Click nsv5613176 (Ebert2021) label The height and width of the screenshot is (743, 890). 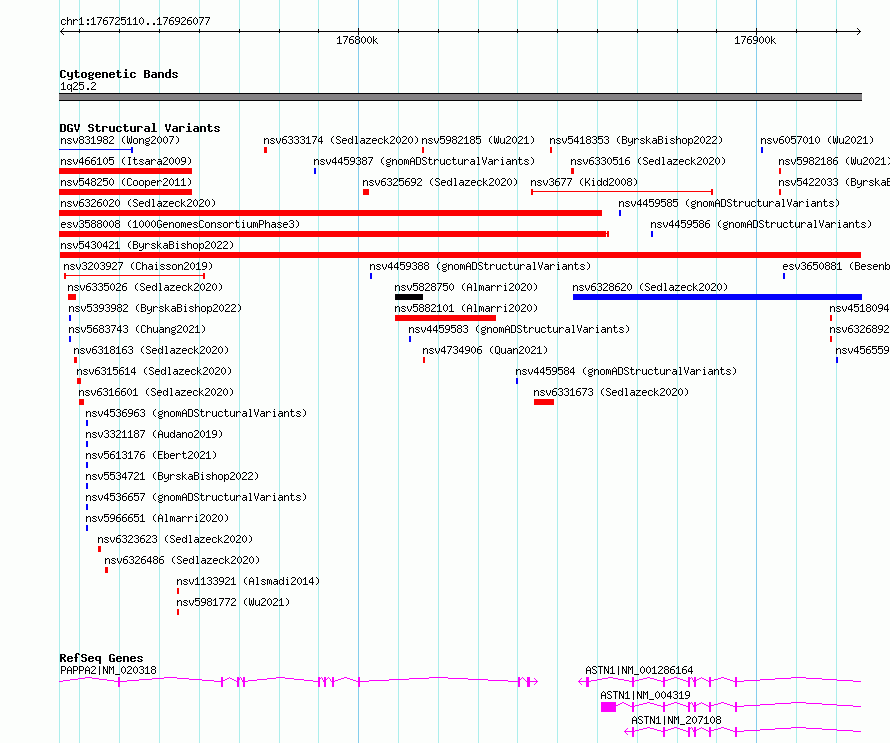[x=151, y=455]
